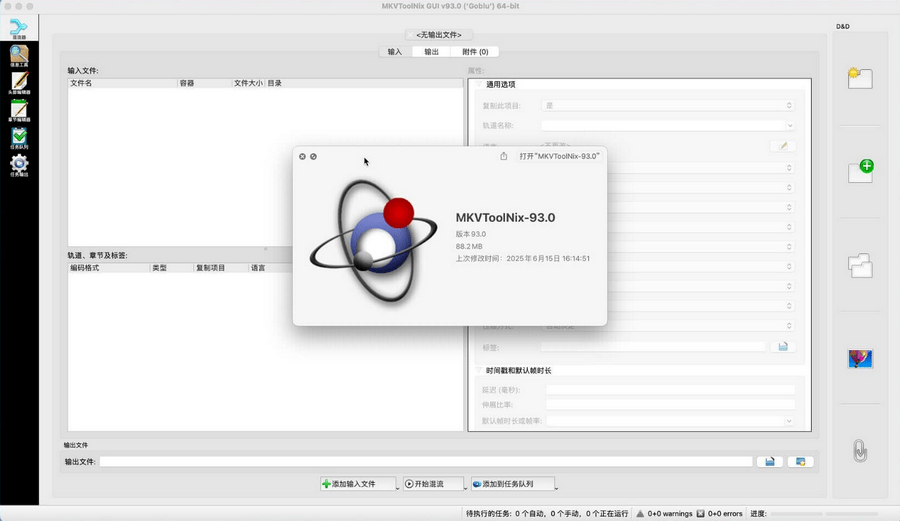Open the dropdown arrow beside 开始混流
The height and width of the screenshot is (521, 900).
coord(465,487)
